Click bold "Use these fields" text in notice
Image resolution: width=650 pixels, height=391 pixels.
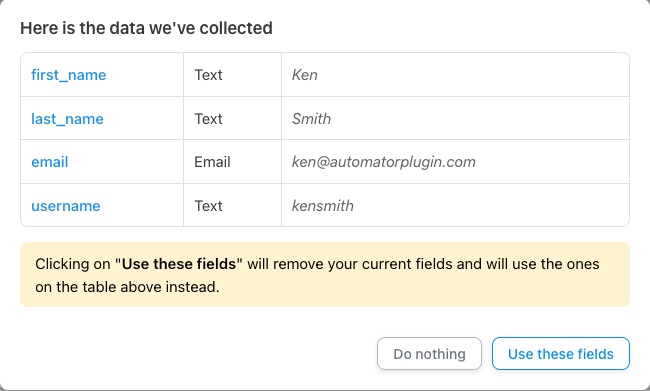click(x=179, y=264)
